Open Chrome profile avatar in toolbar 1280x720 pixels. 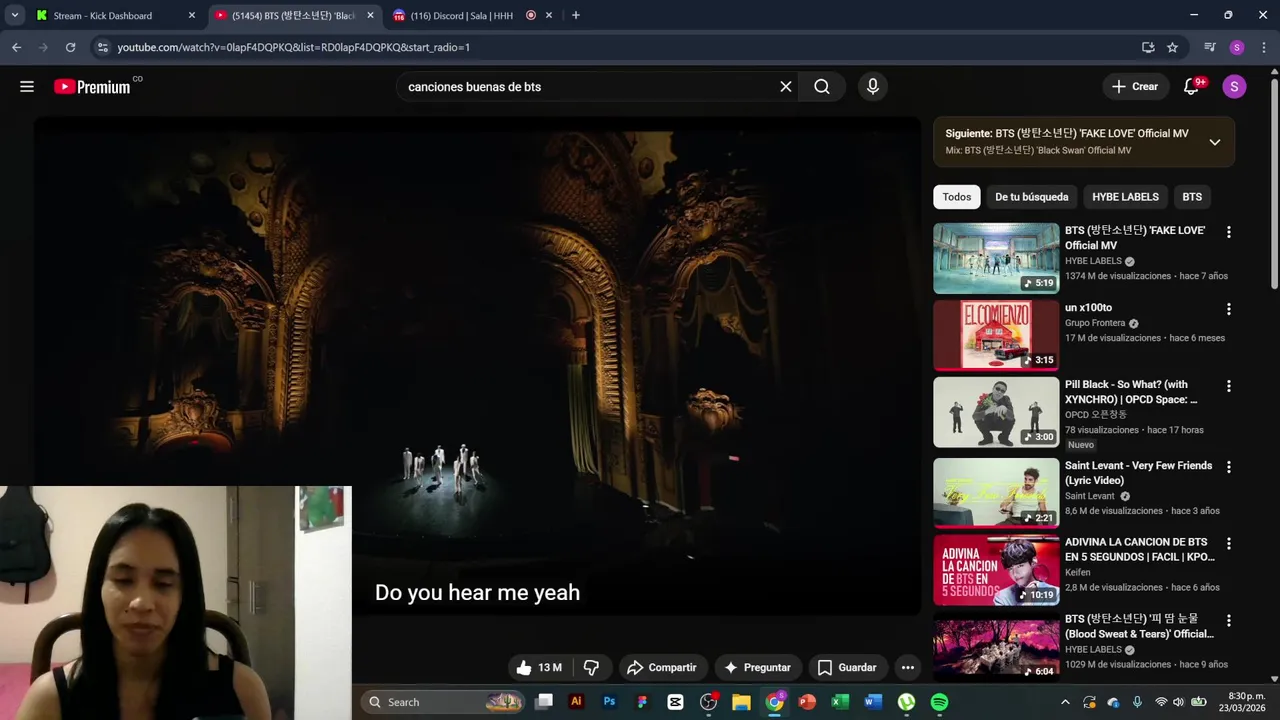click(1237, 47)
